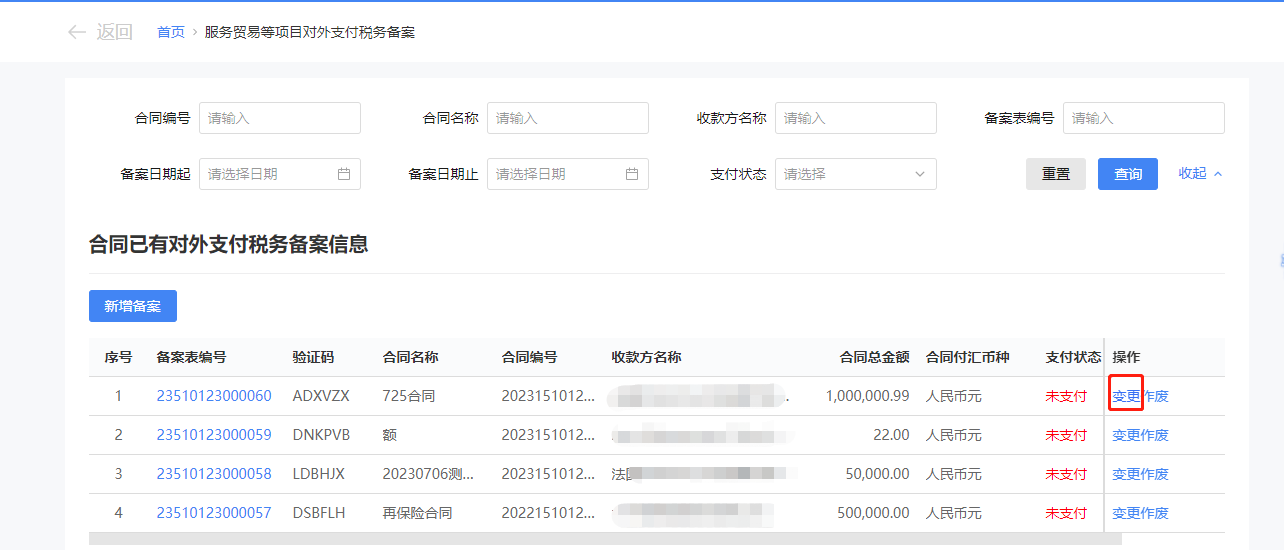
Task: Focus the 合同名称 input field
Action: click(567, 118)
